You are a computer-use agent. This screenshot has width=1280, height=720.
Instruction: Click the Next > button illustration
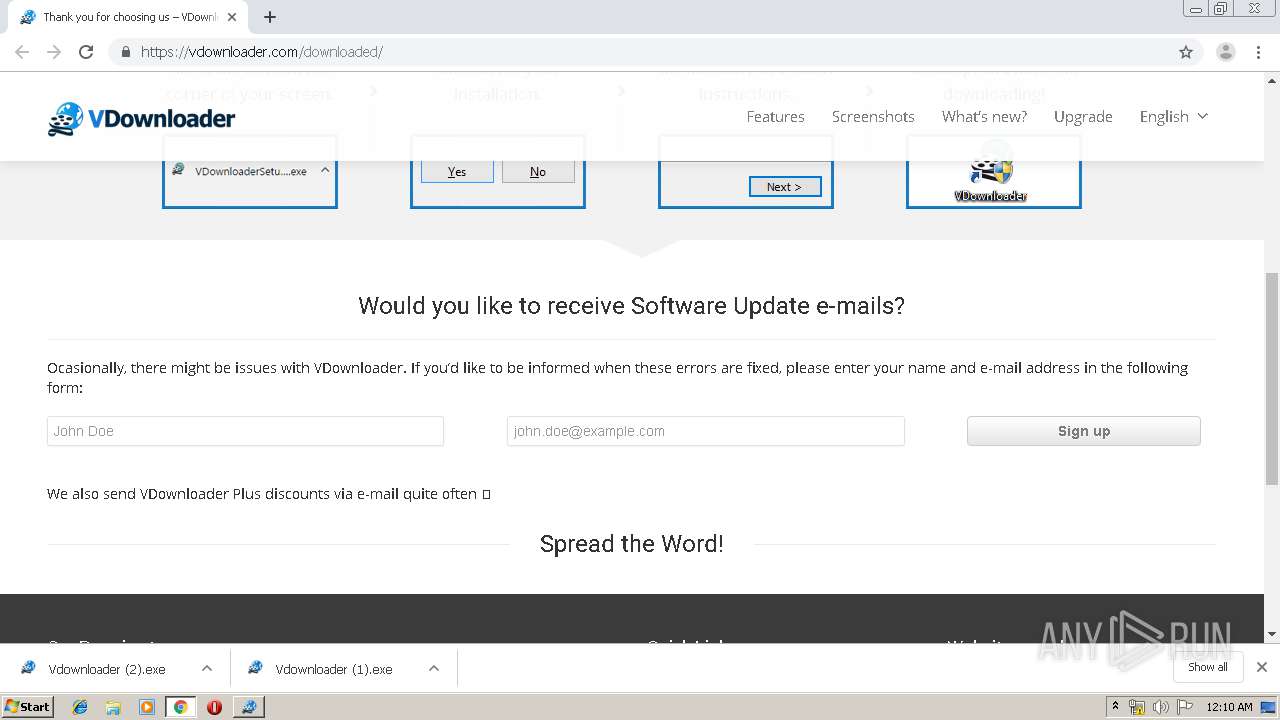[x=785, y=187]
